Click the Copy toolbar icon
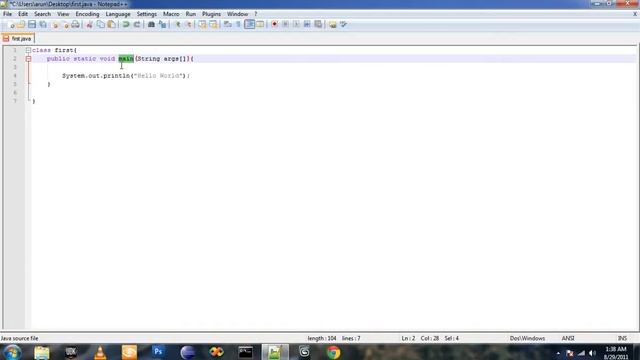640x360 pixels. [100, 24]
